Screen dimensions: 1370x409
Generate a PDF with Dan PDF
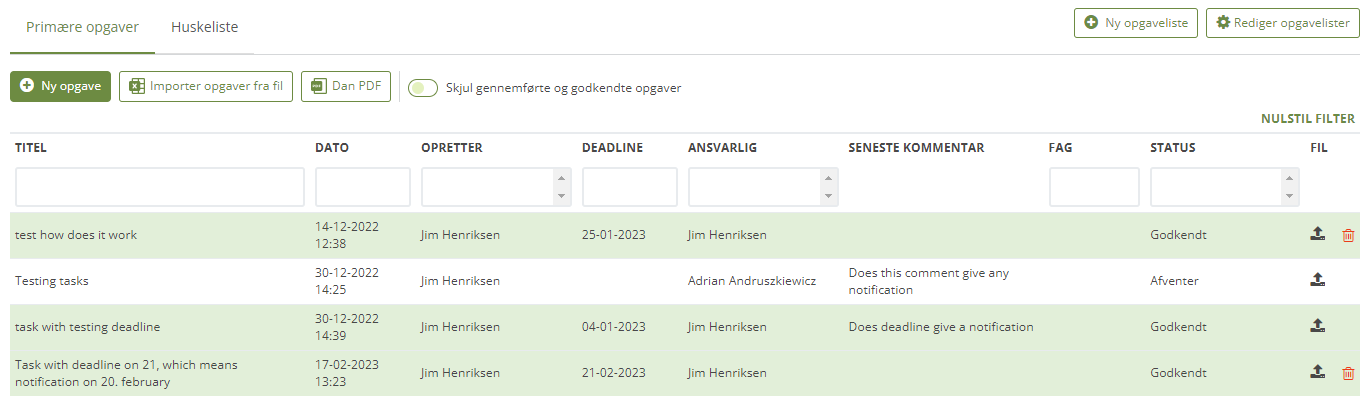346,87
